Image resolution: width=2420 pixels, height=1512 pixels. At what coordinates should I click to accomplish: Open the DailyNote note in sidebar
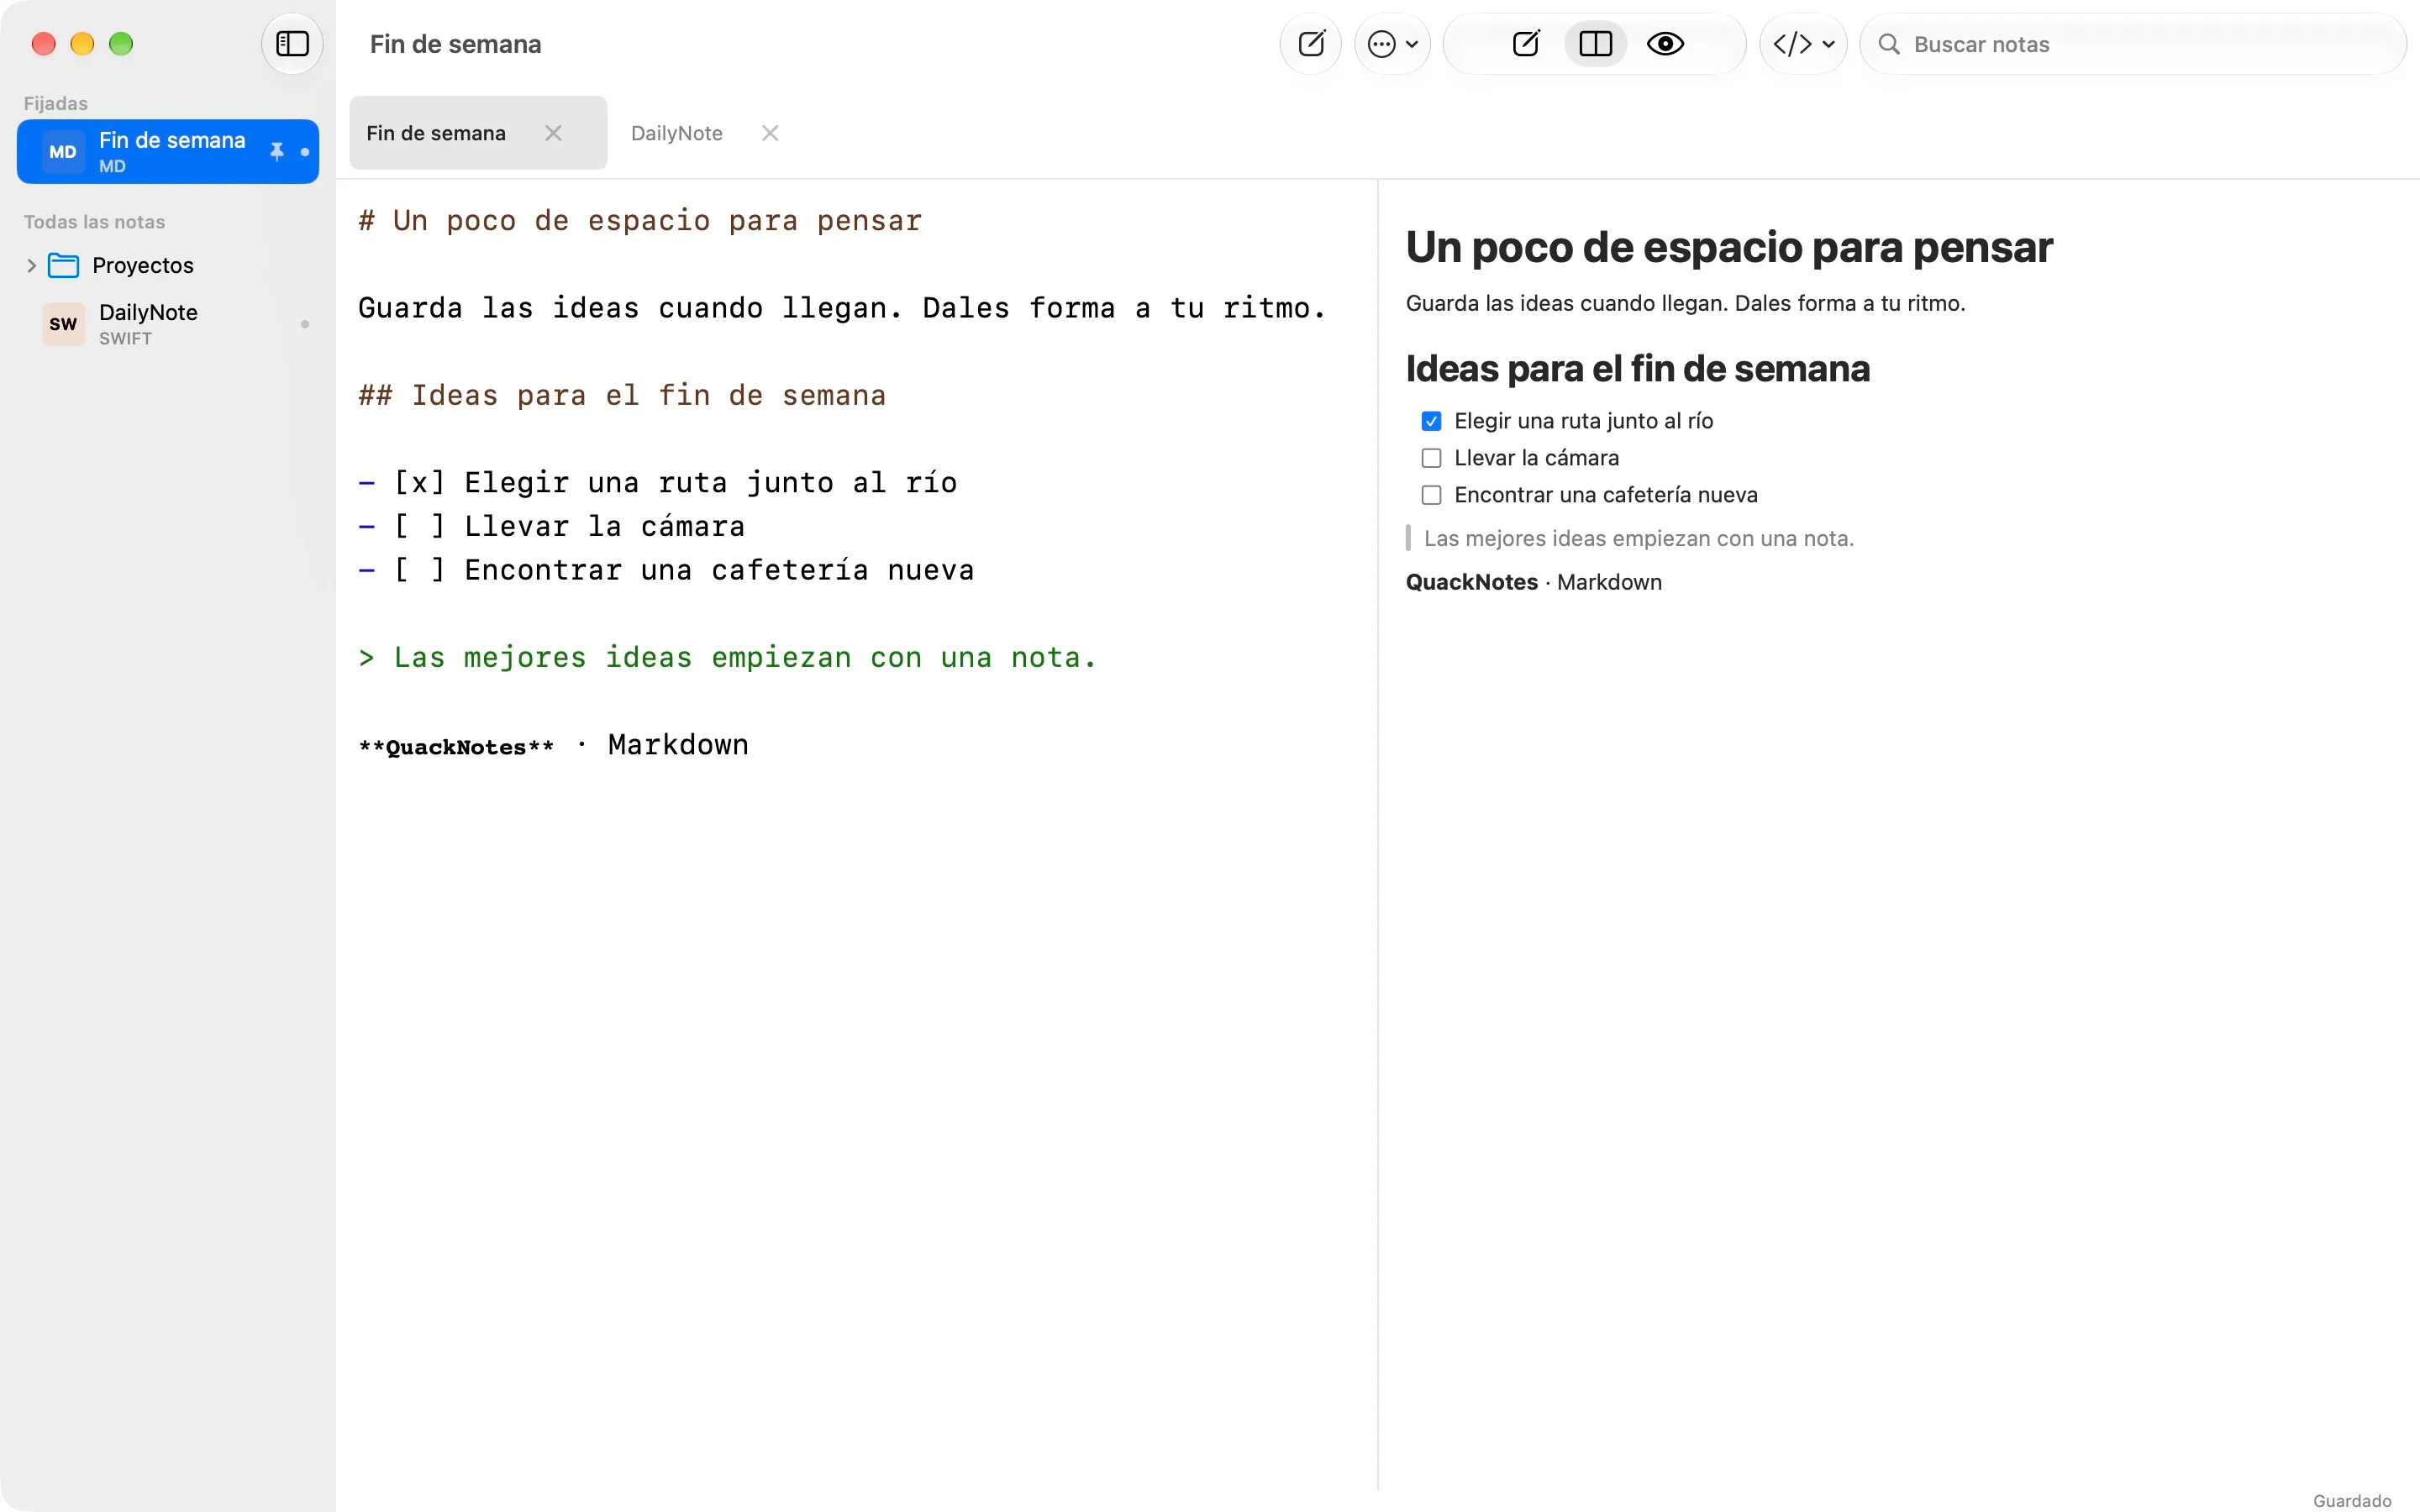click(168, 324)
